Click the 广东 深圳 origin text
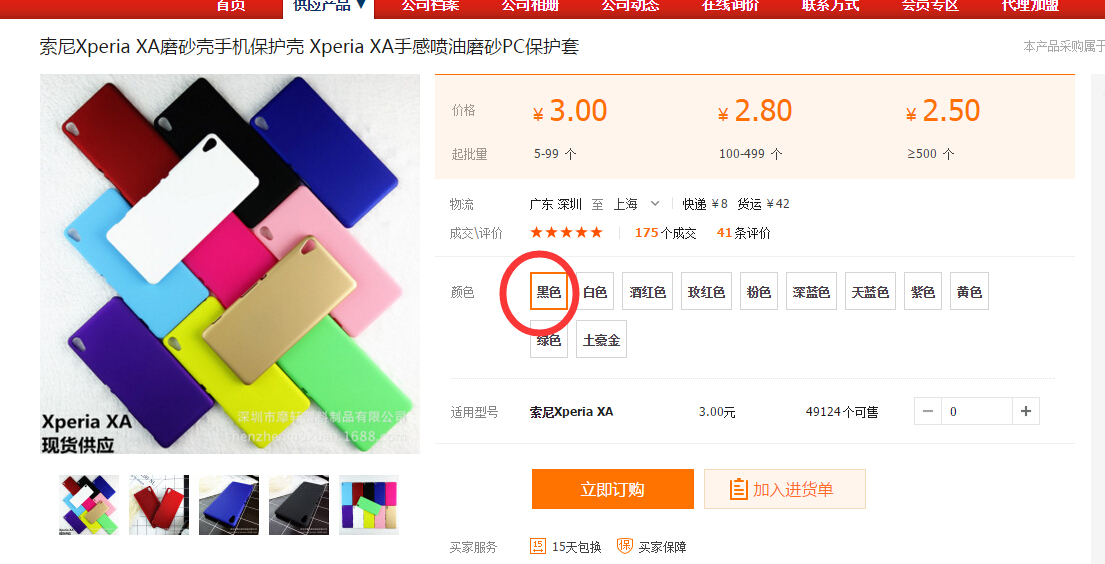1105x564 pixels. click(555, 204)
